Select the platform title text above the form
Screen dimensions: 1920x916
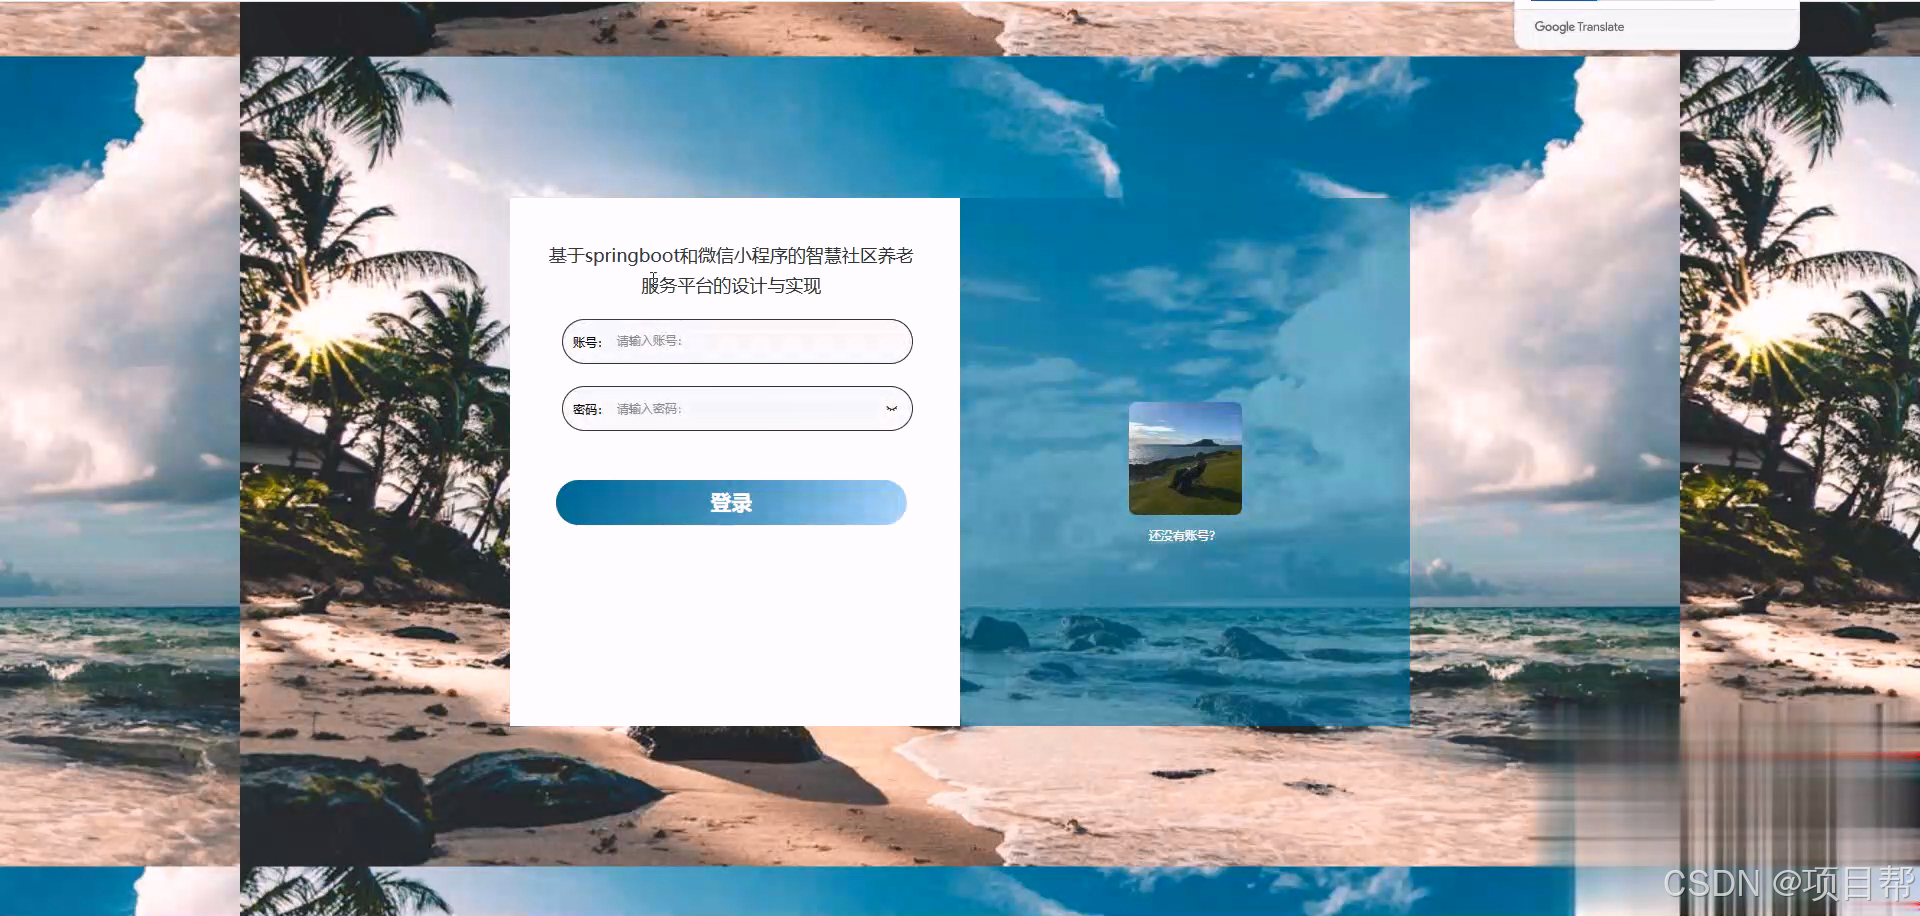click(733, 270)
